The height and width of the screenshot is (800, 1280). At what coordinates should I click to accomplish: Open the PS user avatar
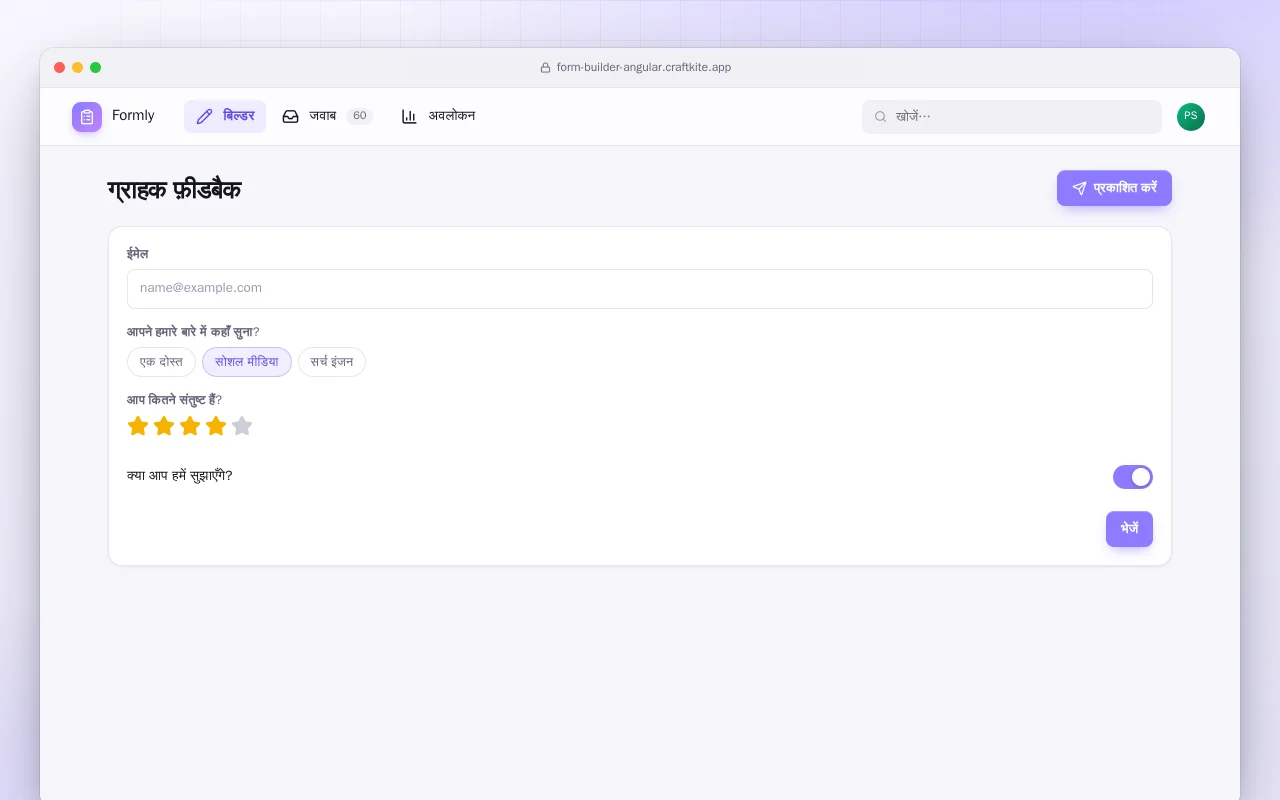1191,117
